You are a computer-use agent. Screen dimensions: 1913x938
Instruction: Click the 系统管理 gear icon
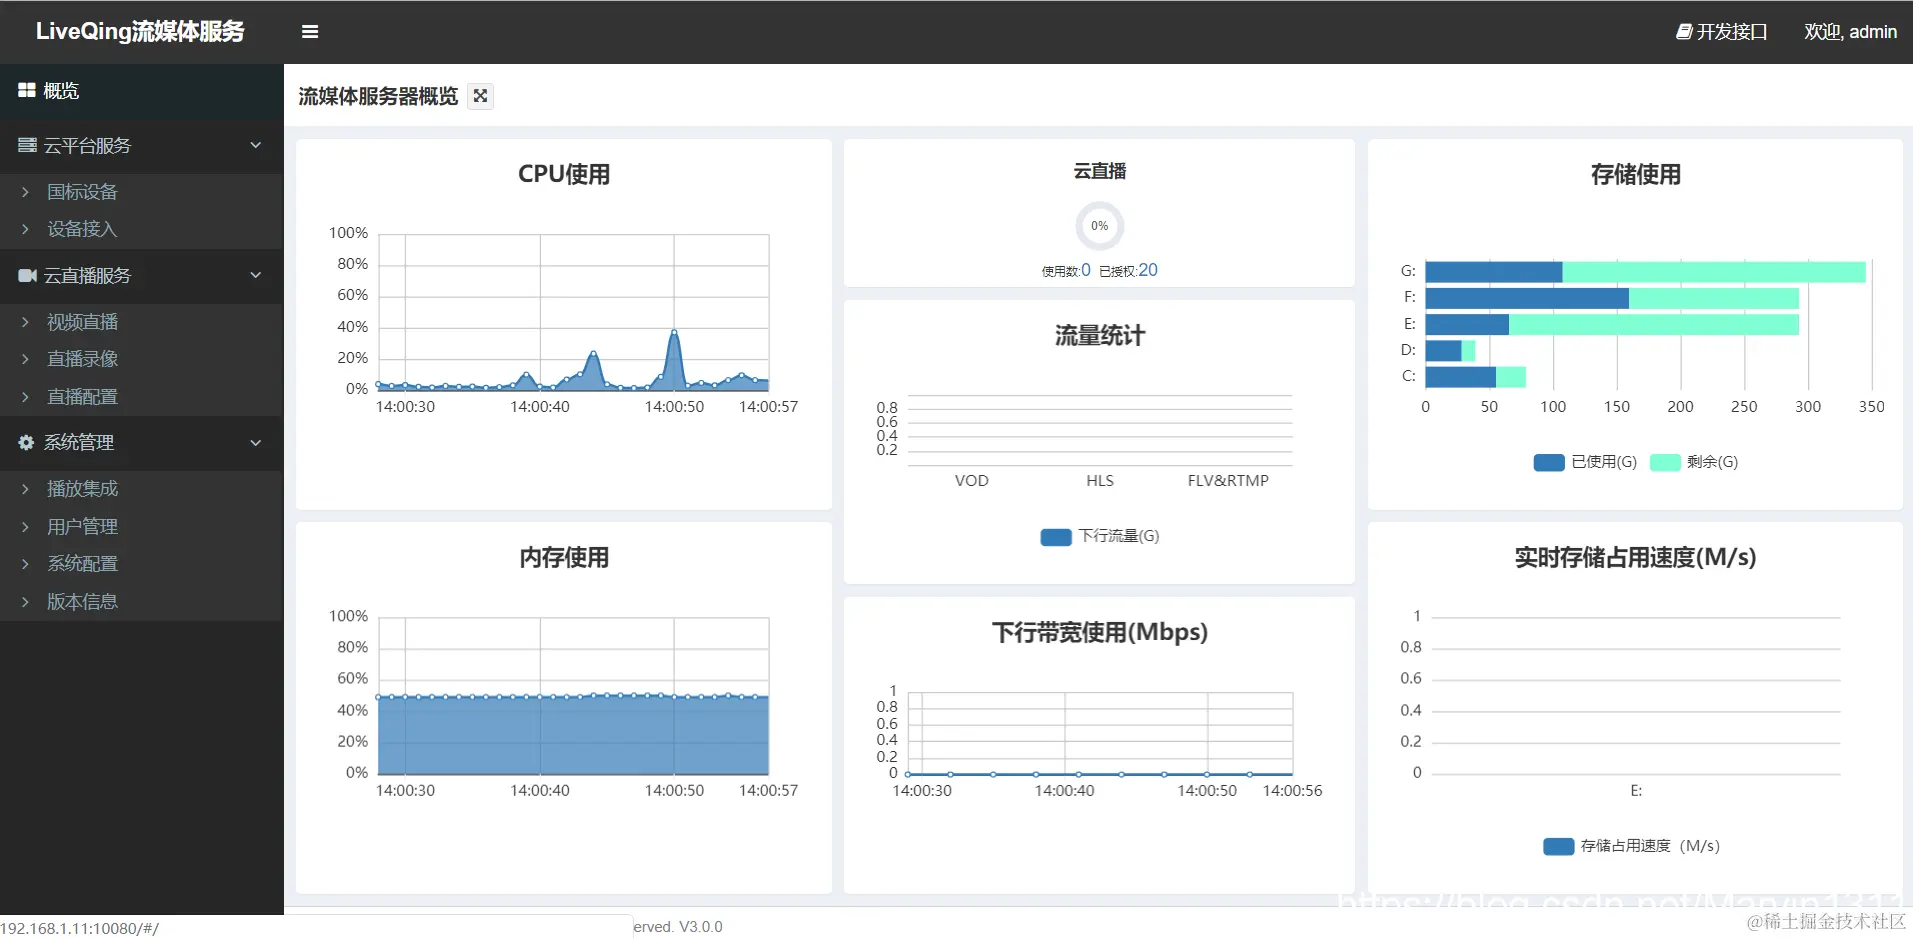coord(26,442)
